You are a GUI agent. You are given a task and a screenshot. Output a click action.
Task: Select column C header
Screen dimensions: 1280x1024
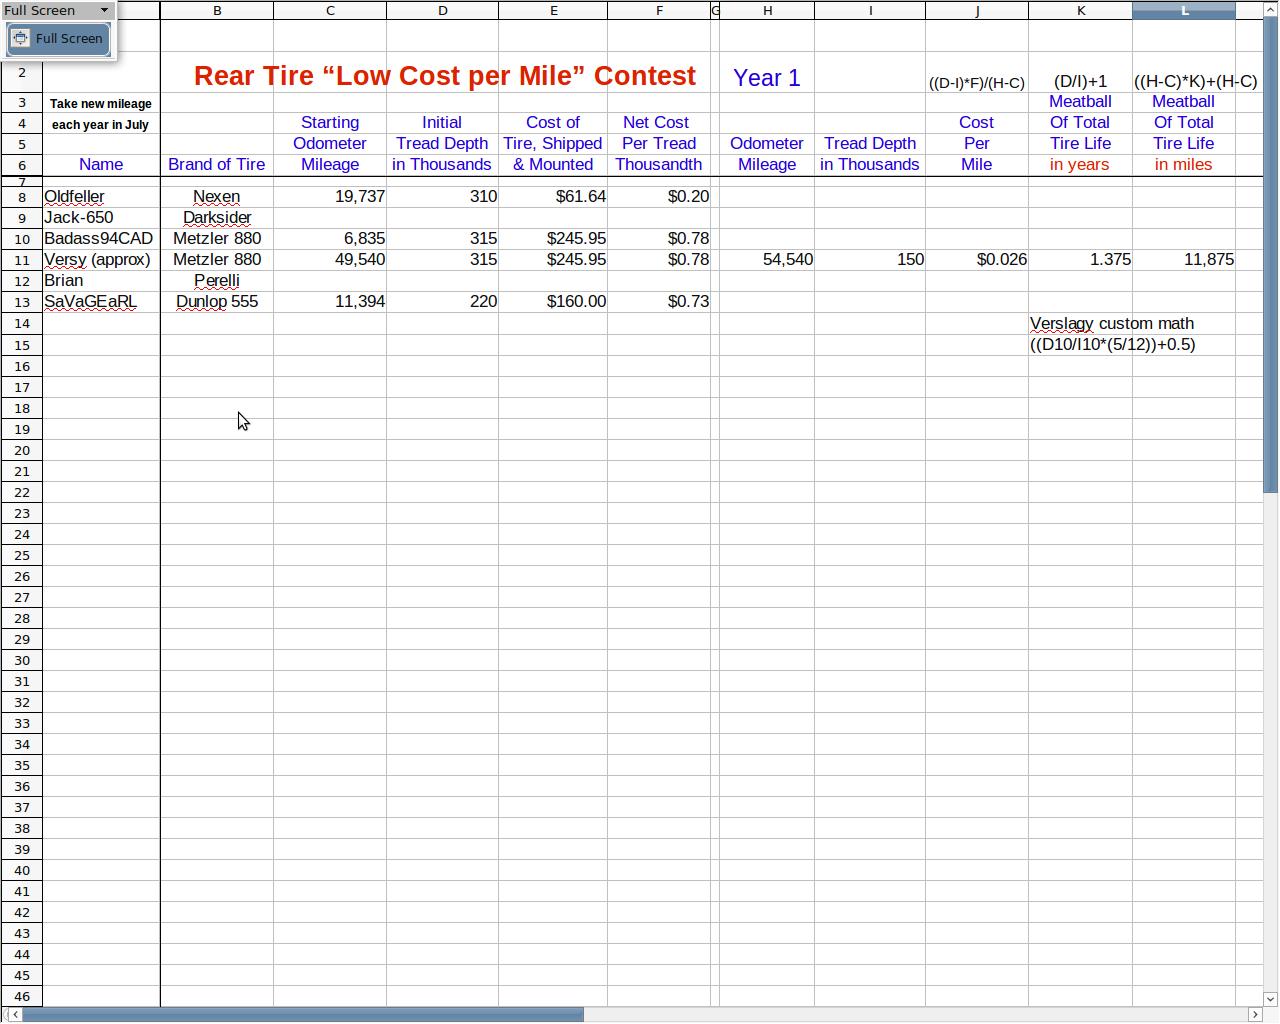[329, 10]
